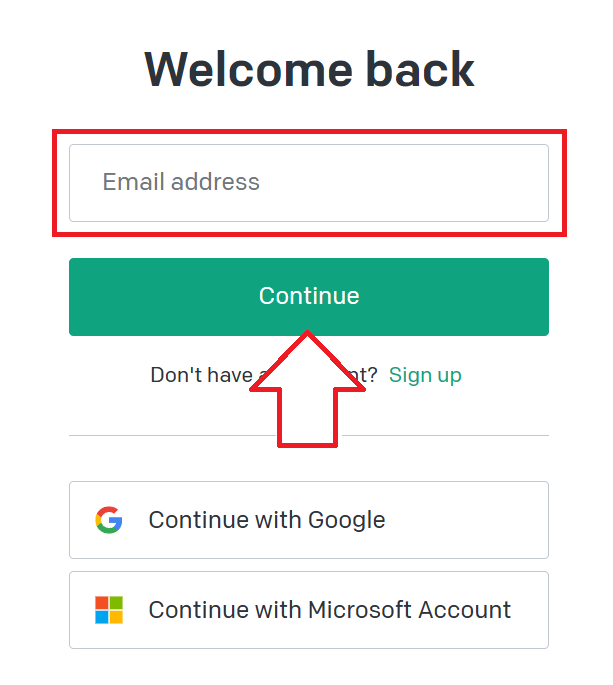The width and height of the screenshot is (613, 685).
Task: Focus the Email address input field
Action: 309,183
